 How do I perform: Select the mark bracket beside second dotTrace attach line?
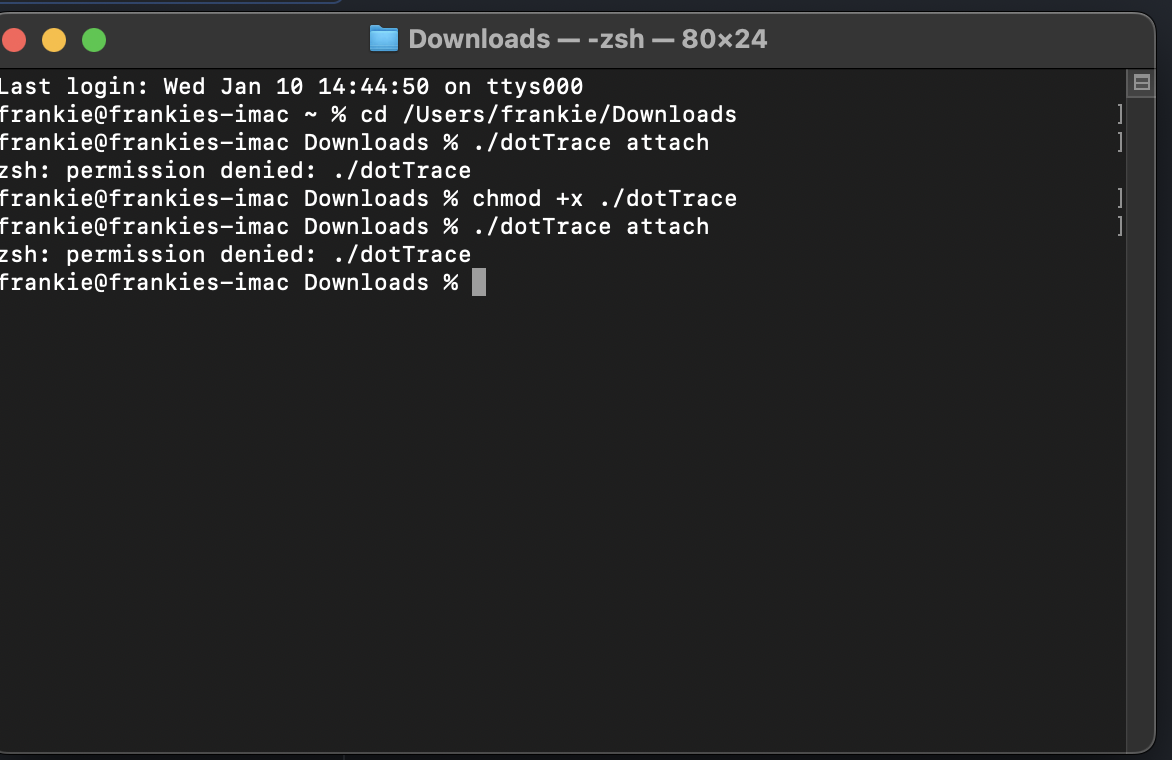tap(1120, 226)
